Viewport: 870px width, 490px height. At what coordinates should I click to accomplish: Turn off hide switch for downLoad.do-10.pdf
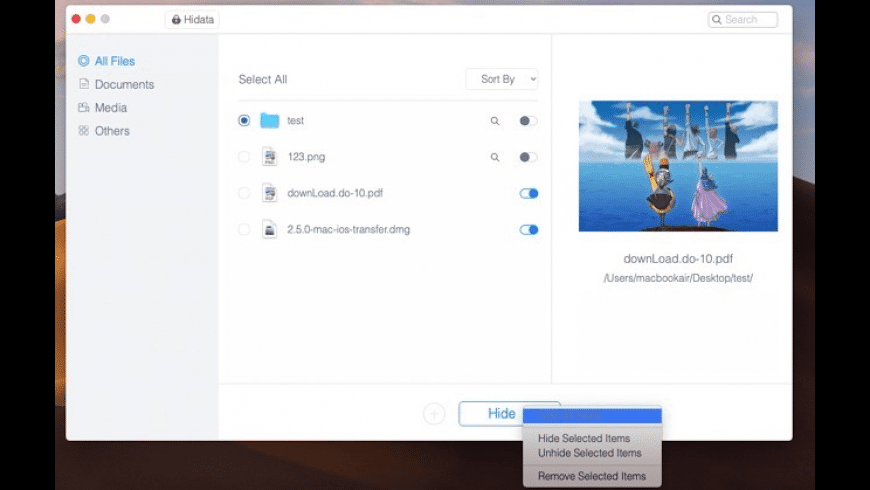coord(529,193)
